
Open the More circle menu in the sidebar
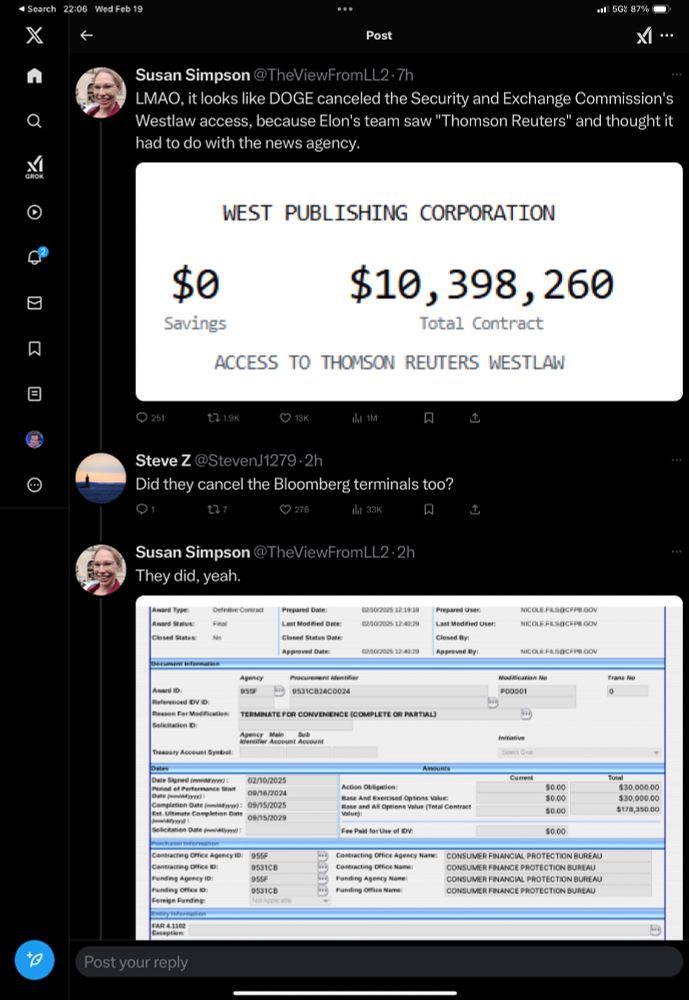tap(34, 485)
